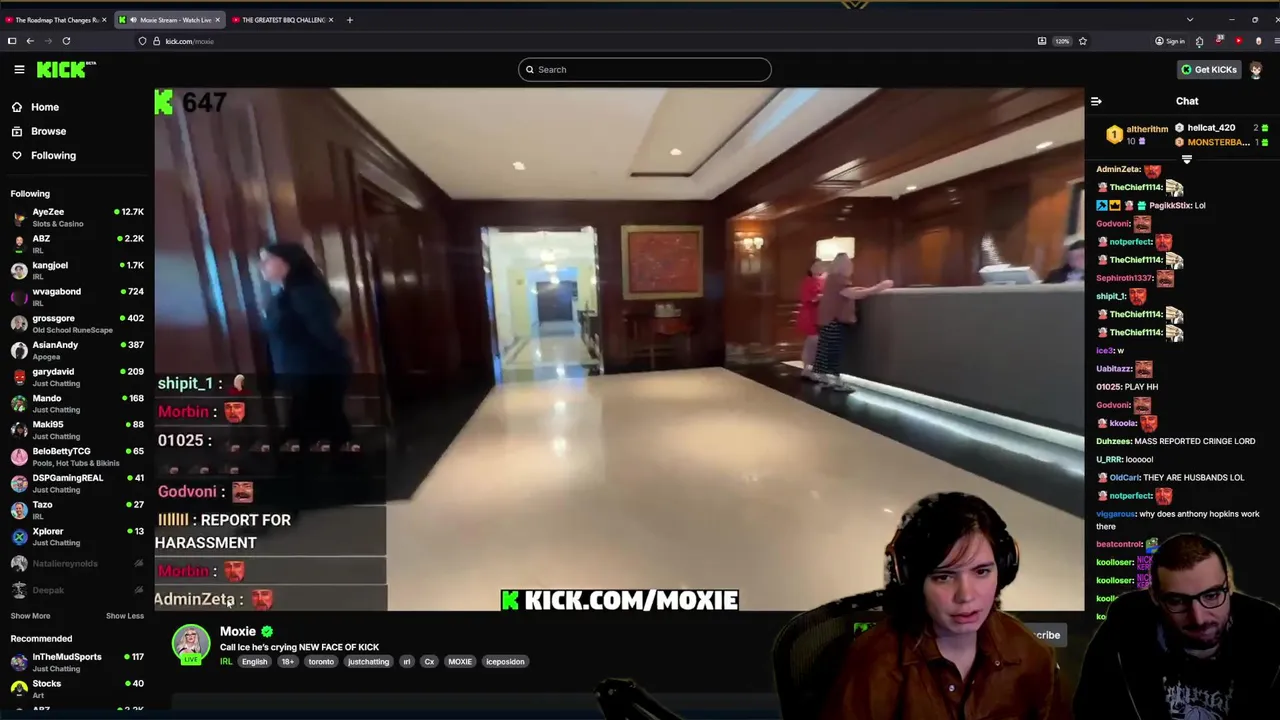The image size is (1280, 720).
Task: Open Maki95 channel
Action: 77,429
